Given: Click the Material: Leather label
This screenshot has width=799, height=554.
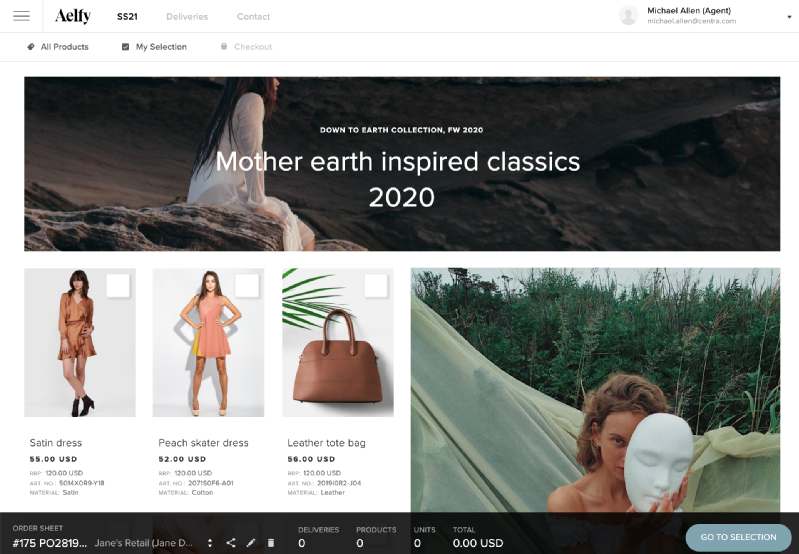Looking at the screenshot, I should [x=316, y=493].
